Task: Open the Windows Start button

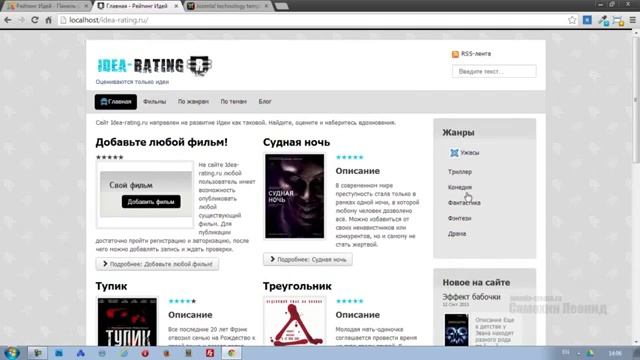Action: tap(11, 353)
